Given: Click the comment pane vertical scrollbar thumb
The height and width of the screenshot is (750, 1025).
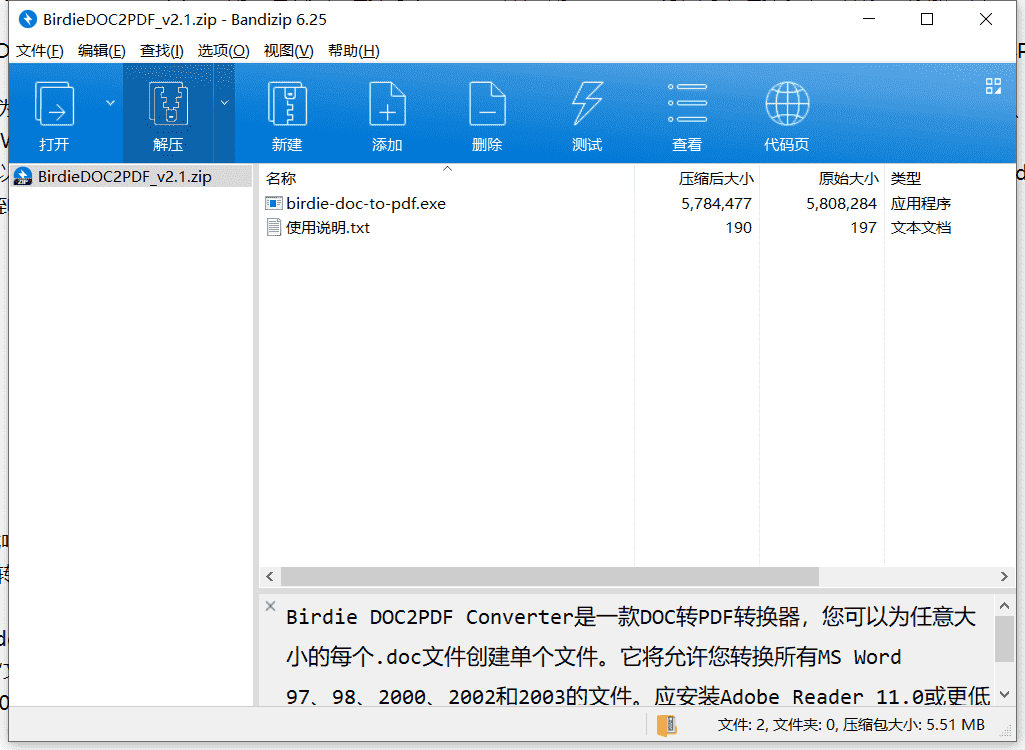Looking at the screenshot, I should click(x=1004, y=639).
